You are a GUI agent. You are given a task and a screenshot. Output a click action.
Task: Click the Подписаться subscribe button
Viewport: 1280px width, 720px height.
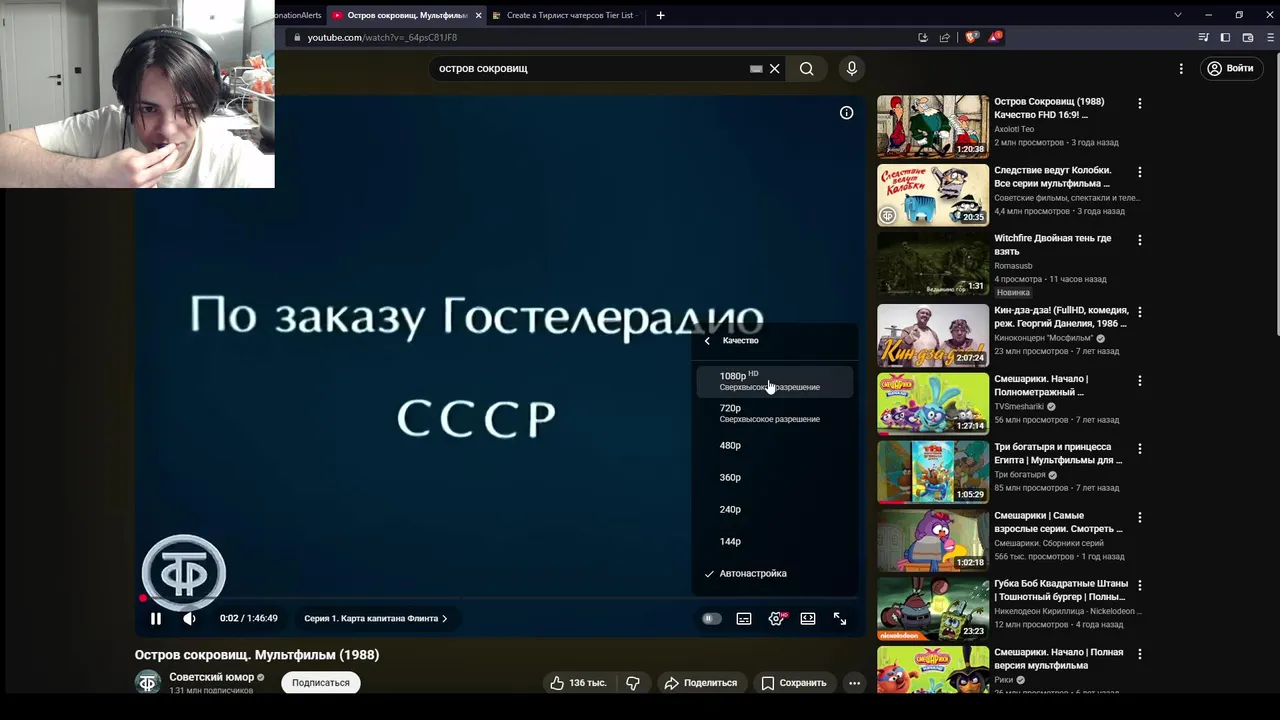[321, 683]
